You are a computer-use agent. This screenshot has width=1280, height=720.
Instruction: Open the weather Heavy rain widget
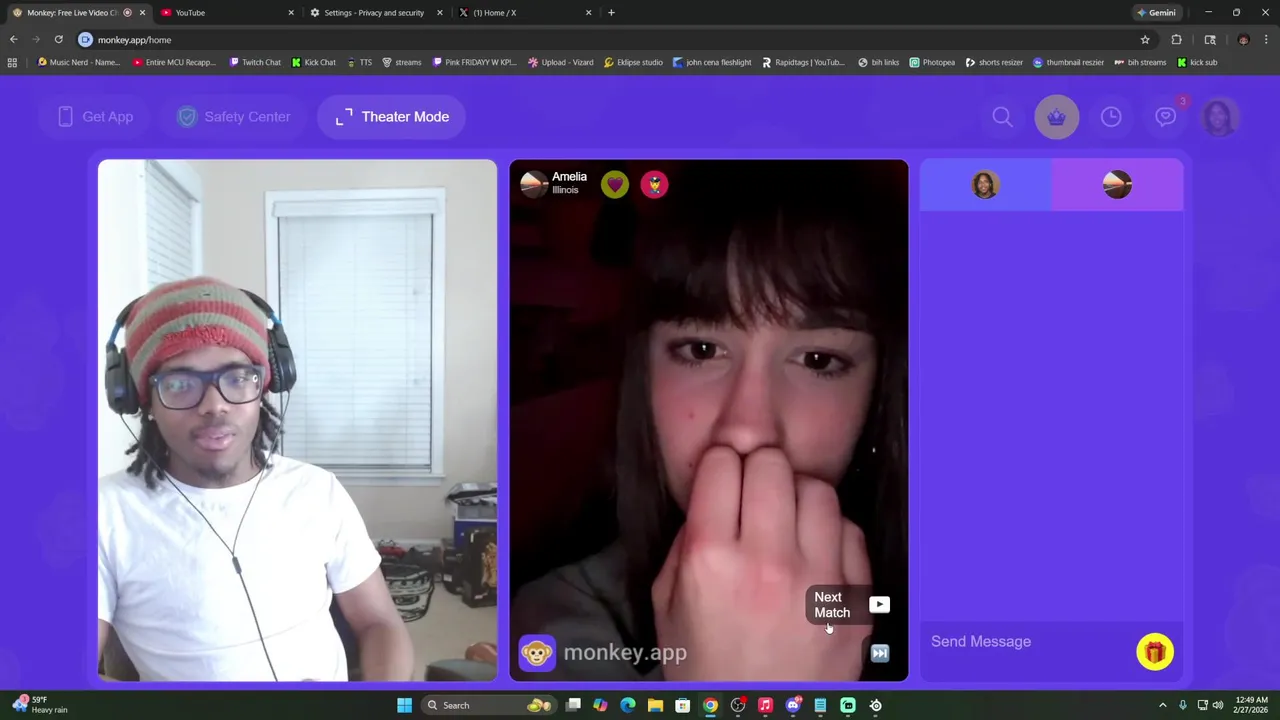coord(40,705)
